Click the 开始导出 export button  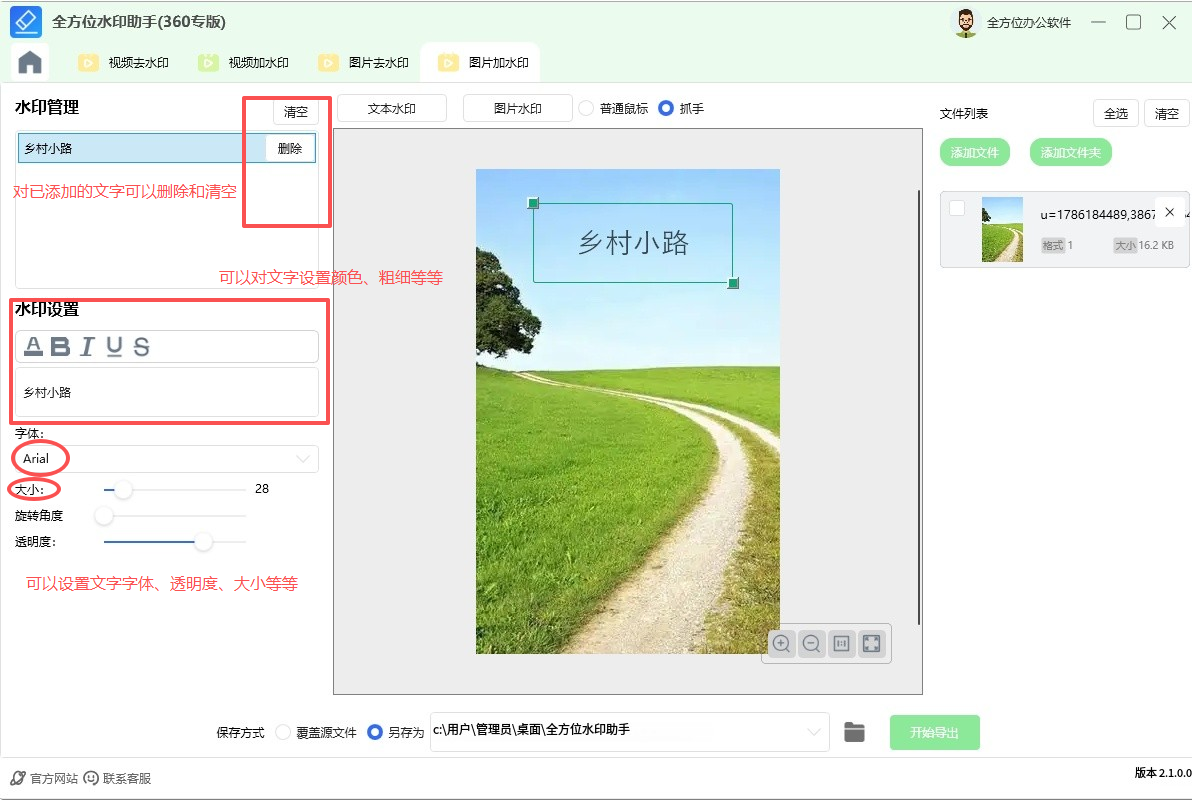tap(934, 732)
